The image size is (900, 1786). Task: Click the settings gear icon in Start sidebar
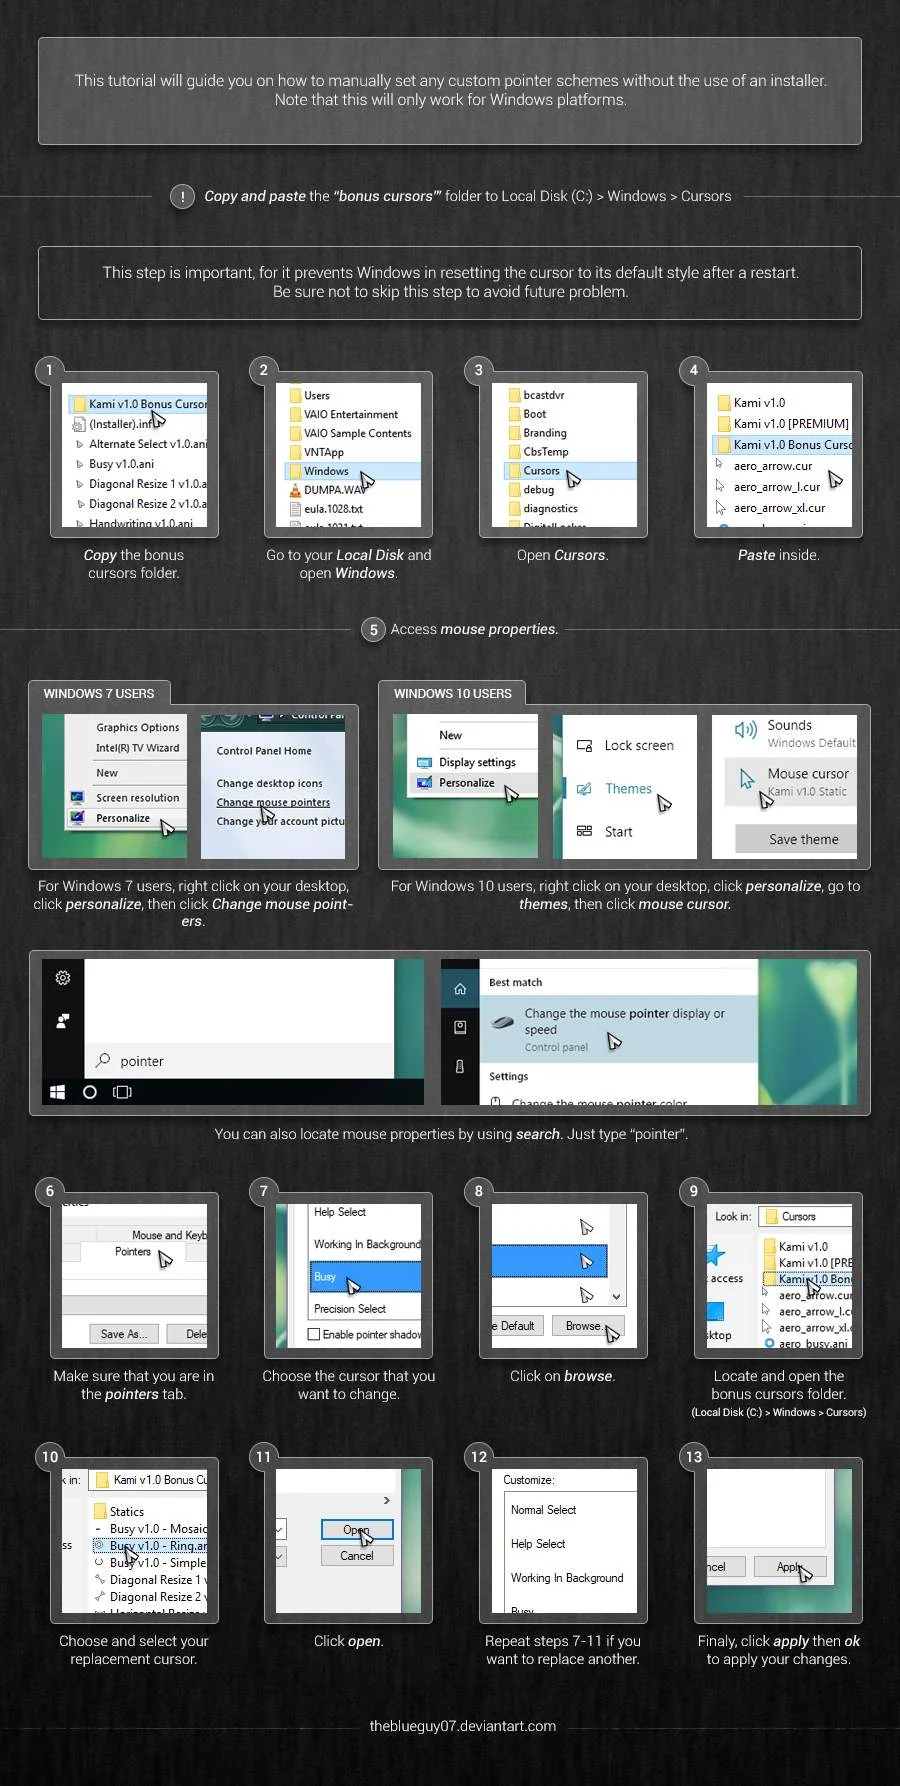(62, 978)
